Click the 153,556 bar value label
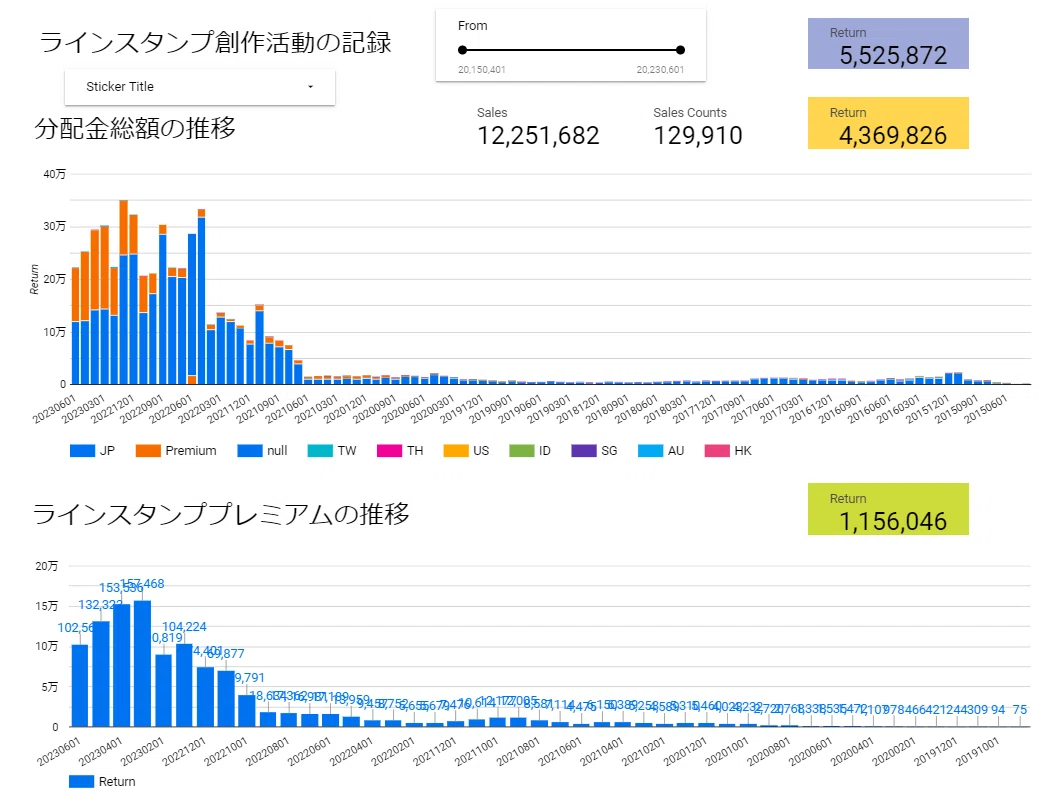Viewport: 1040px width, 794px height. [x=121, y=588]
